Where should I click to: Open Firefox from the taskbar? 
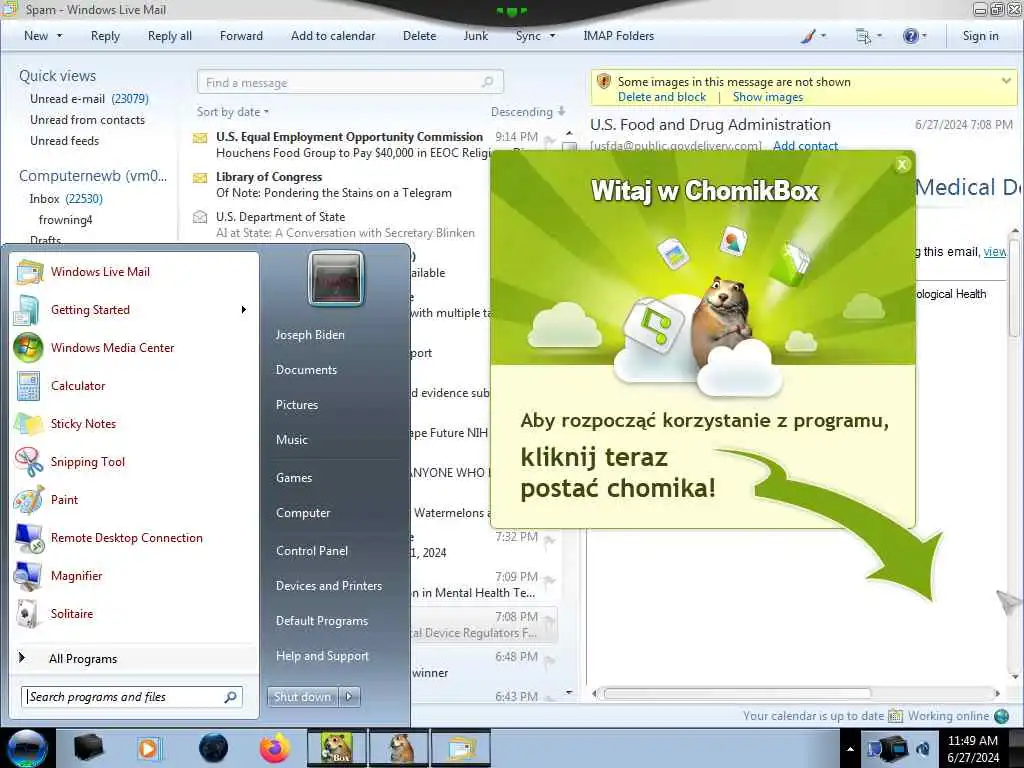point(274,748)
